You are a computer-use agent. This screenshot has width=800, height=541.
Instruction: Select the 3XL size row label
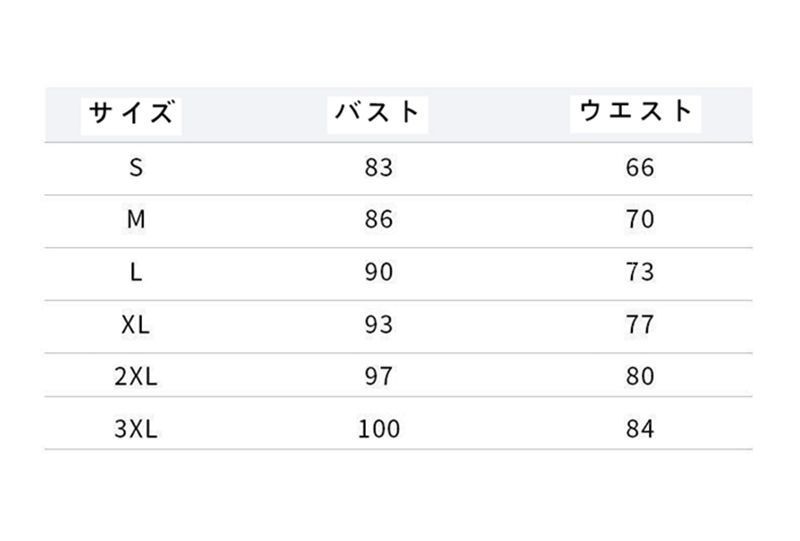pyautogui.click(x=137, y=430)
